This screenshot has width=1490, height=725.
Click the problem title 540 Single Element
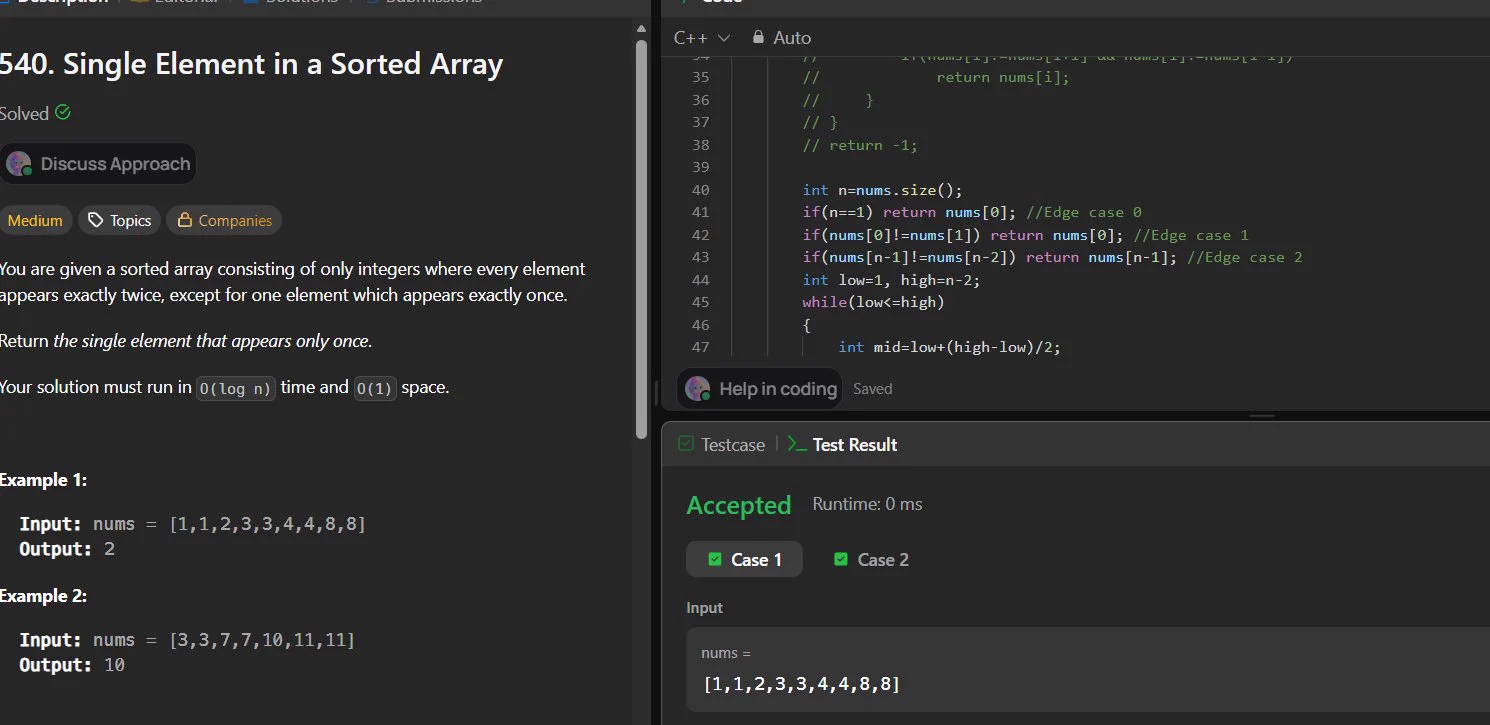pos(251,65)
